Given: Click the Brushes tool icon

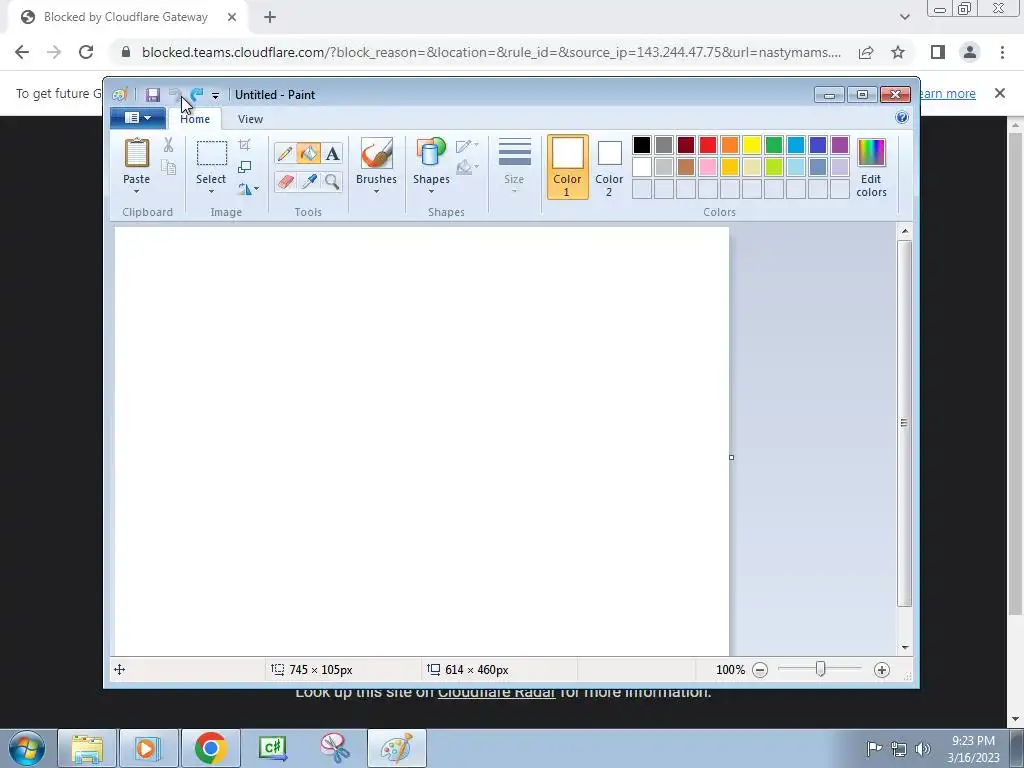Looking at the screenshot, I should 377,154.
